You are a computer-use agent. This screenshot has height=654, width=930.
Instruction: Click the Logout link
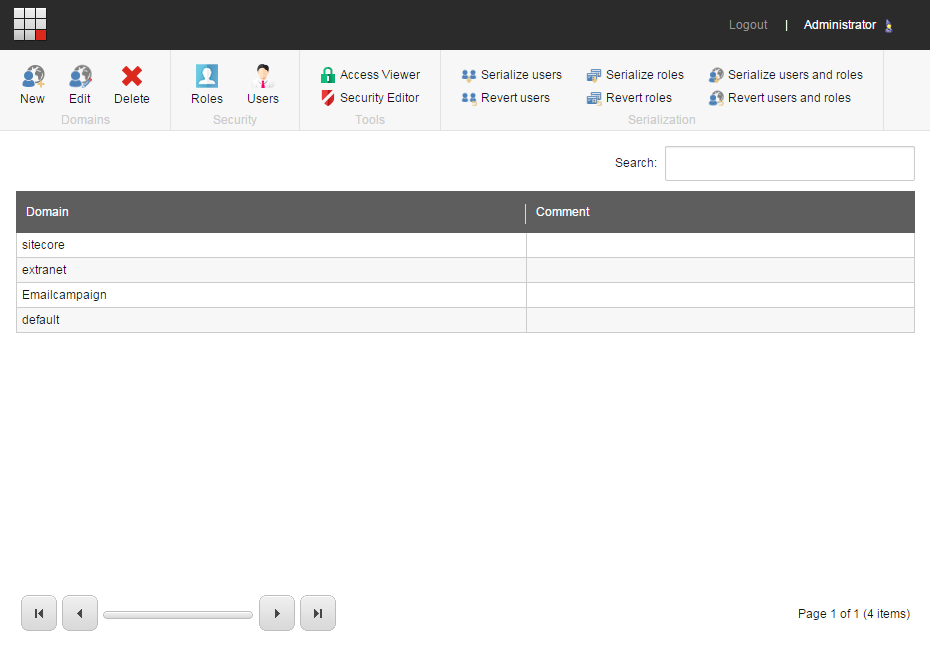(748, 24)
